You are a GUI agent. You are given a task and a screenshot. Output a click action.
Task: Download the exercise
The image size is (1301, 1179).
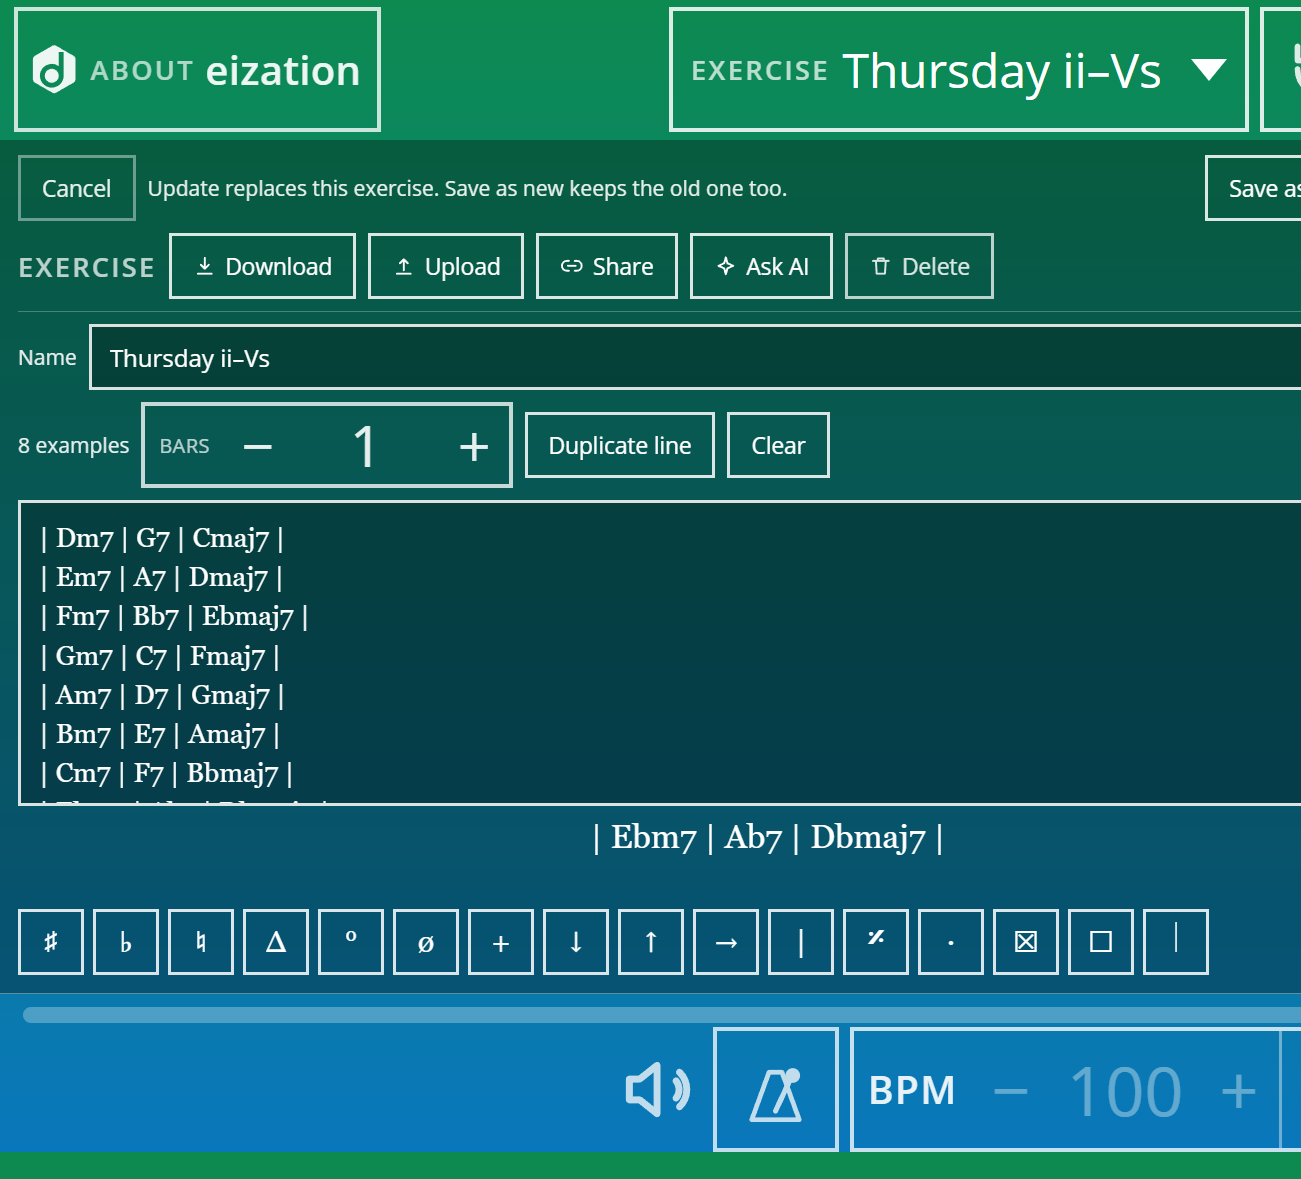coord(263,266)
